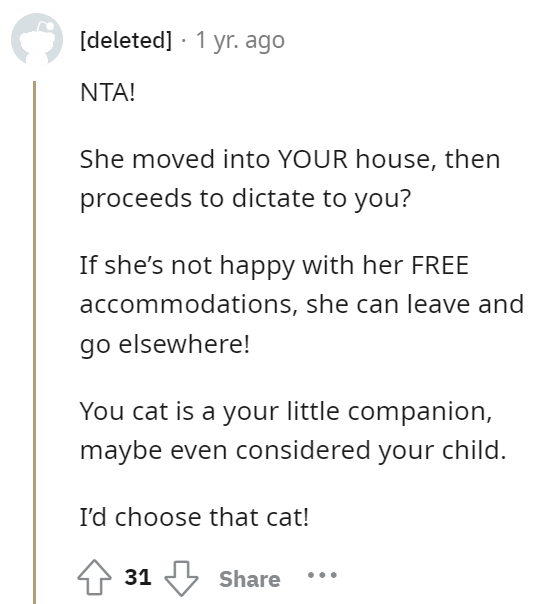Click the capitalized word 'YOUR'
Viewport: 546px width, 604px height.
coord(312,159)
